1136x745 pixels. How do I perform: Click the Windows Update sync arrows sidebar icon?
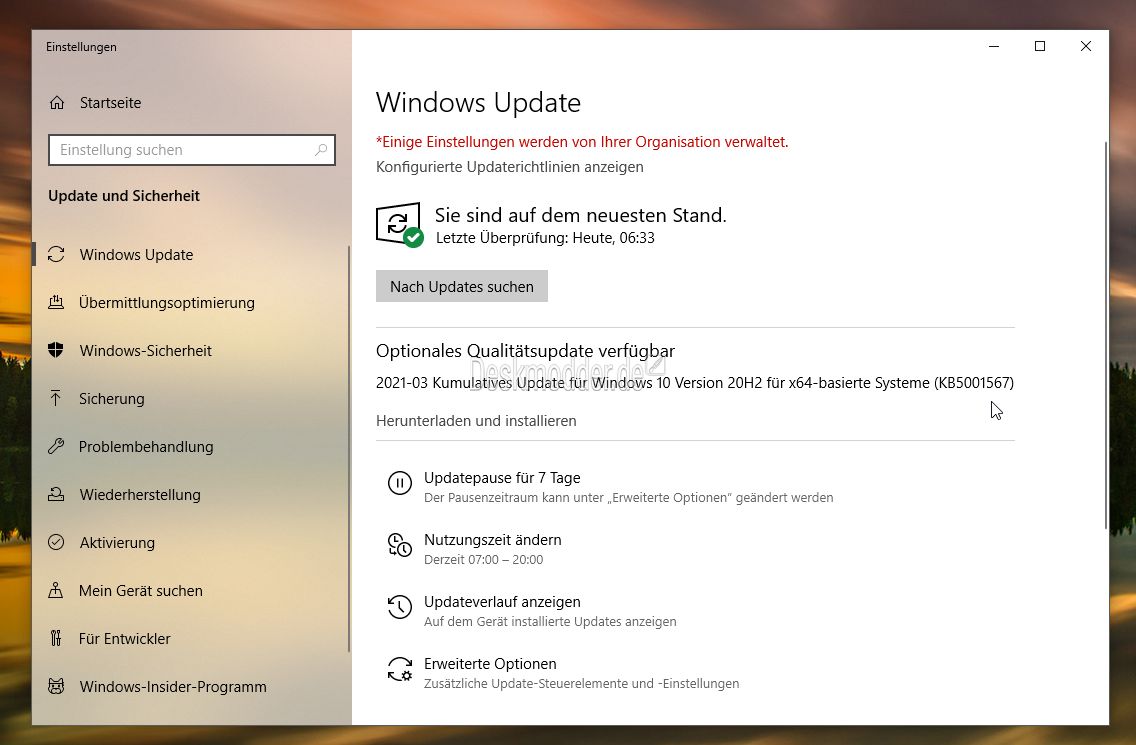[x=56, y=254]
